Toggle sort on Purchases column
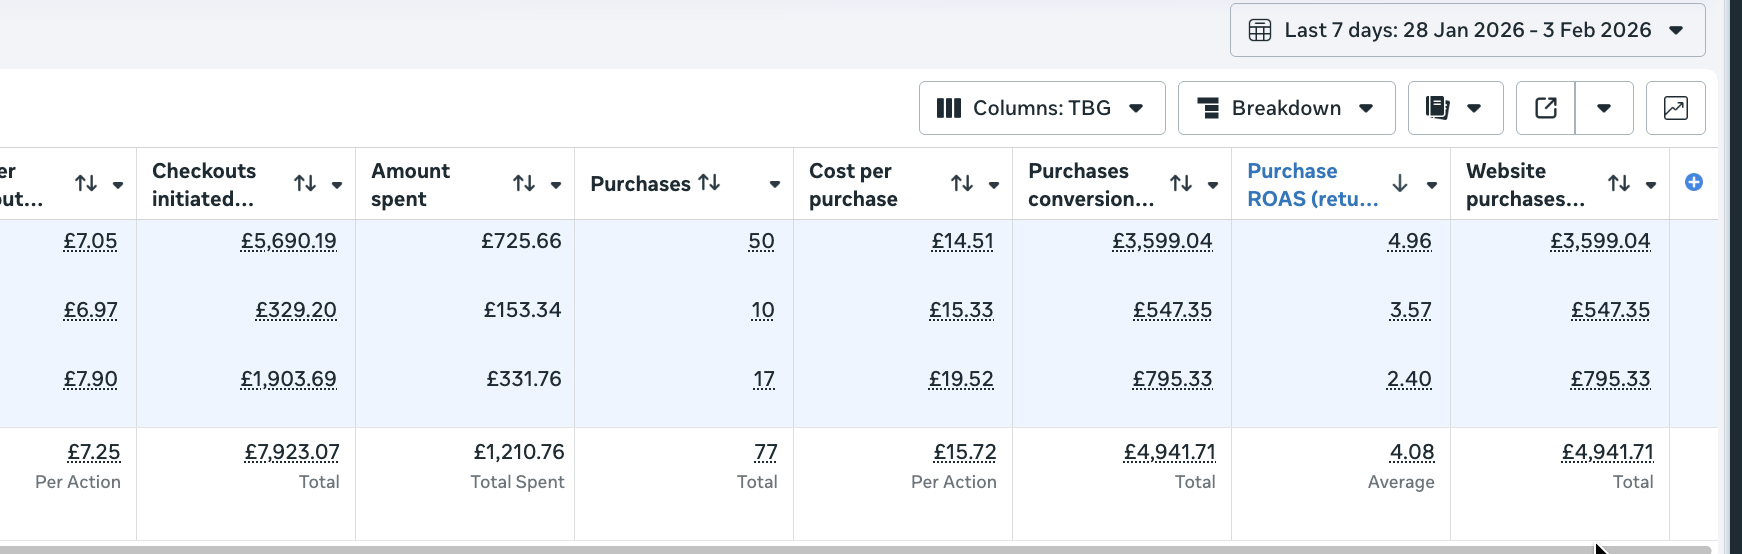This screenshot has width=1742, height=554. pos(709,182)
